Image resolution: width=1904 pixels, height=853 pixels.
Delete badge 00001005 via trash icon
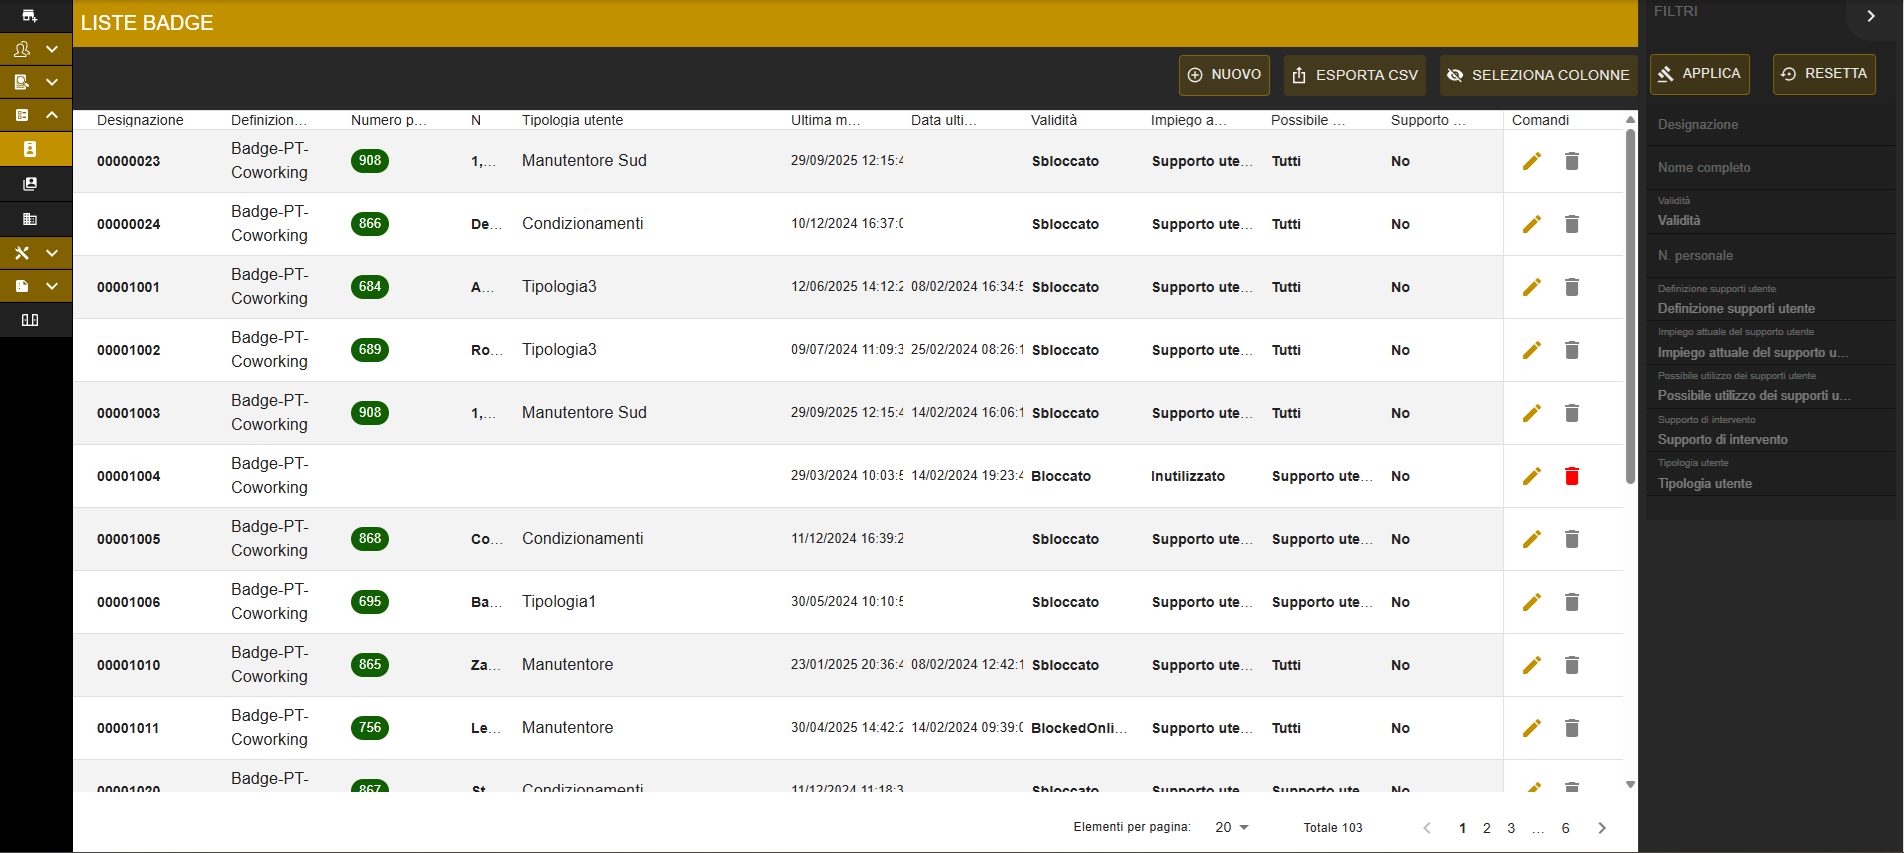tap(1572, 539)
